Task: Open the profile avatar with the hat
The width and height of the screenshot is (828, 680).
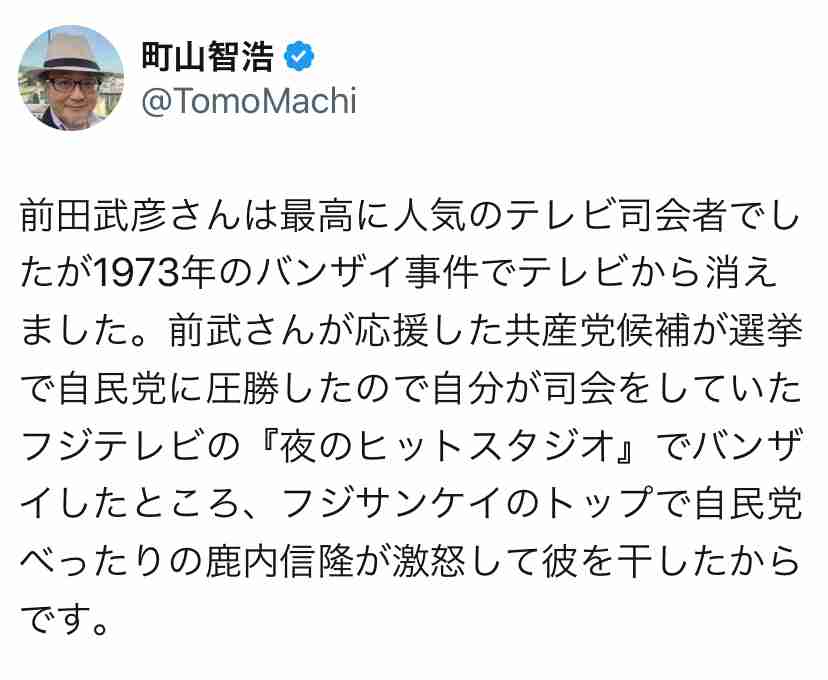Action: click(x=71, y=78)
